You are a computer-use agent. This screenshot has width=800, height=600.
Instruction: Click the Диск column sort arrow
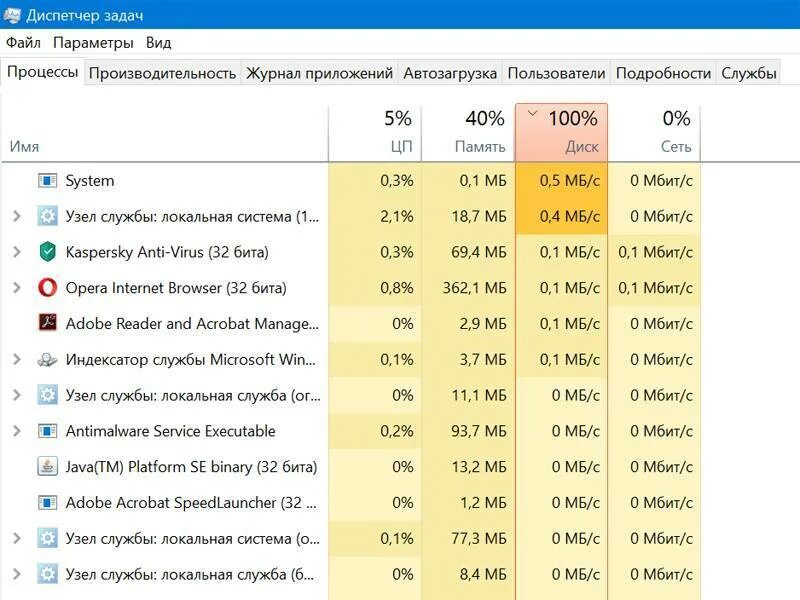point(533,114)
